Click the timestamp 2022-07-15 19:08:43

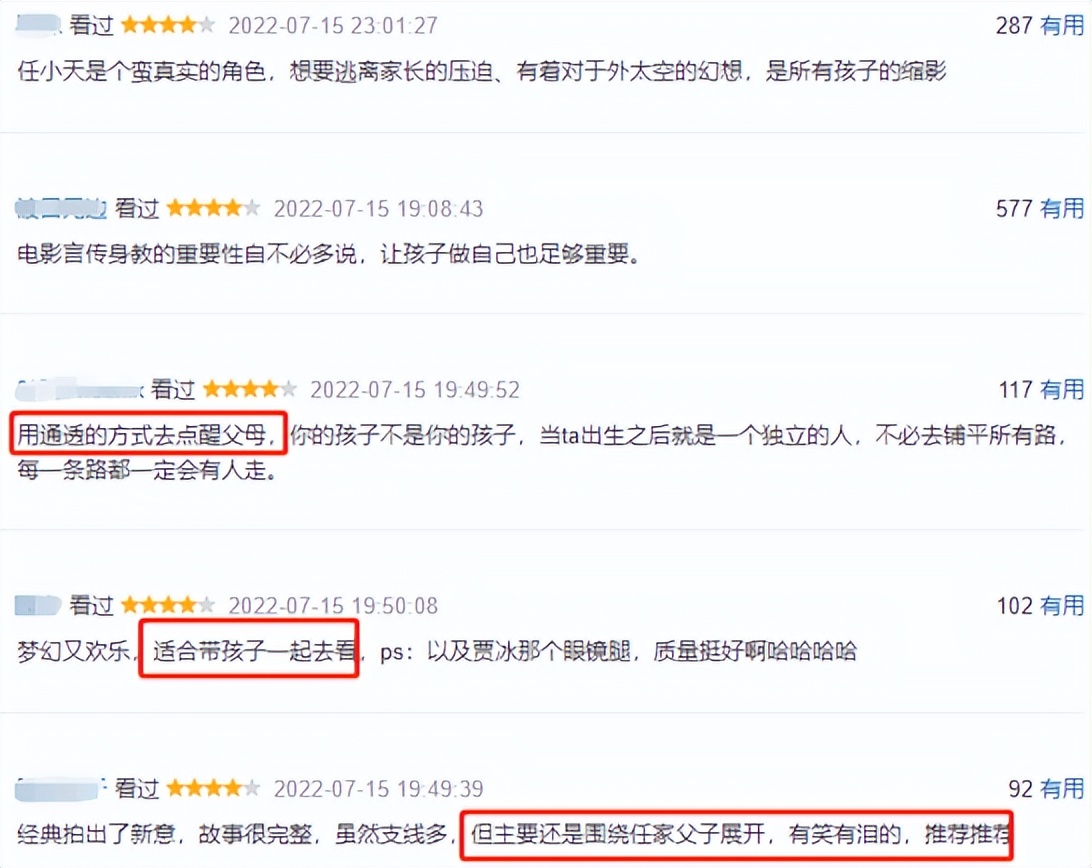pos(378,208)
